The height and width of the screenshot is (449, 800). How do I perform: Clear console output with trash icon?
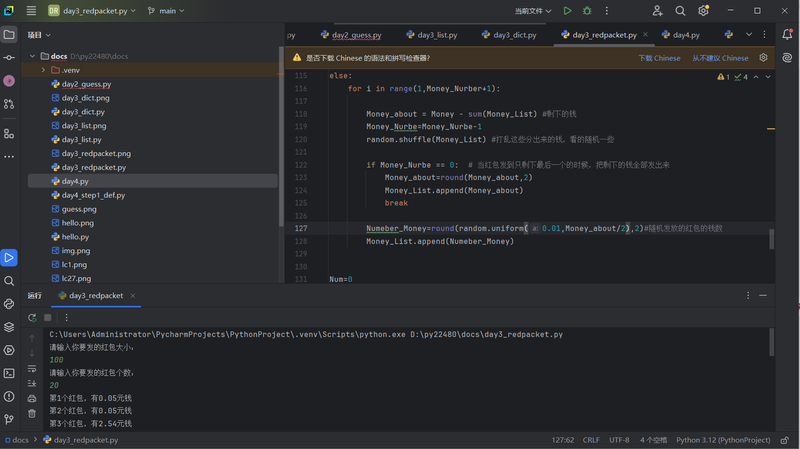pos(32,413)
